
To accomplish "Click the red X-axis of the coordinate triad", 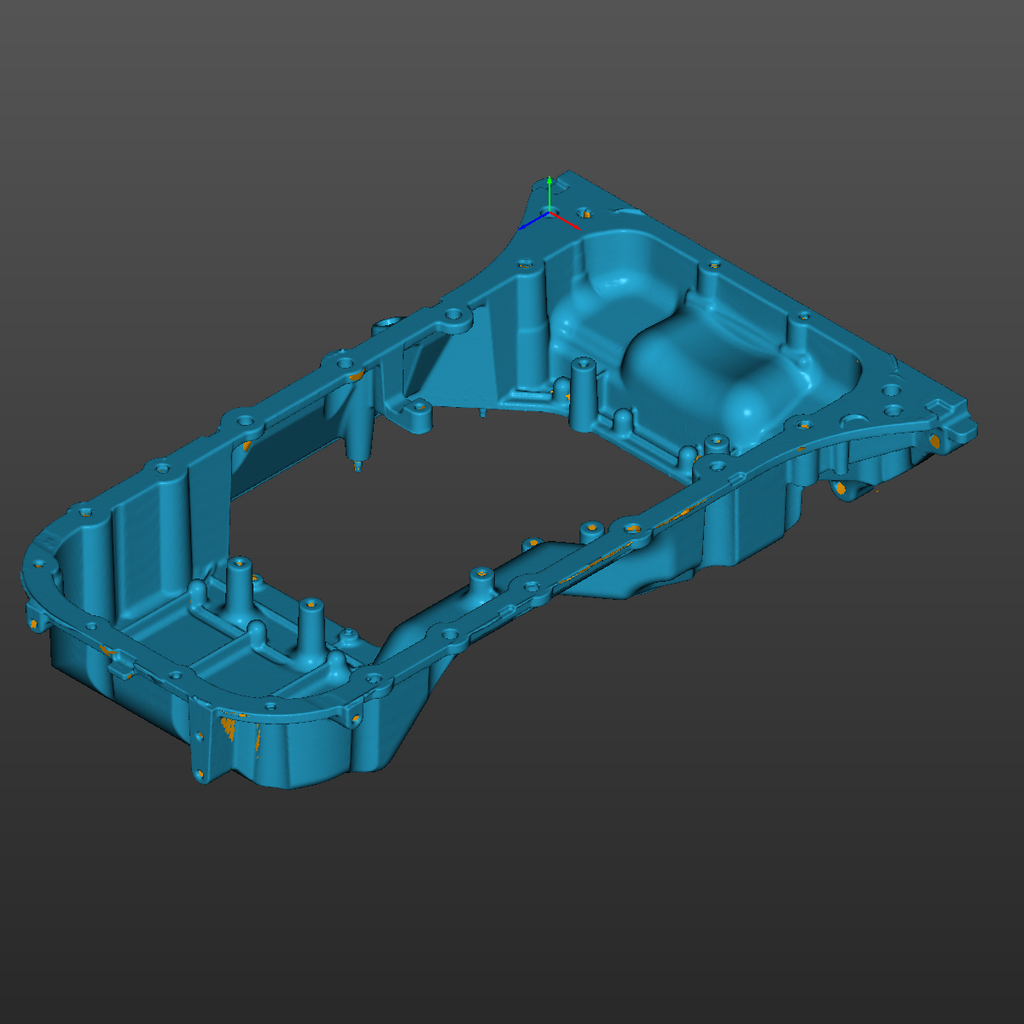I will (x=566, y=221).
